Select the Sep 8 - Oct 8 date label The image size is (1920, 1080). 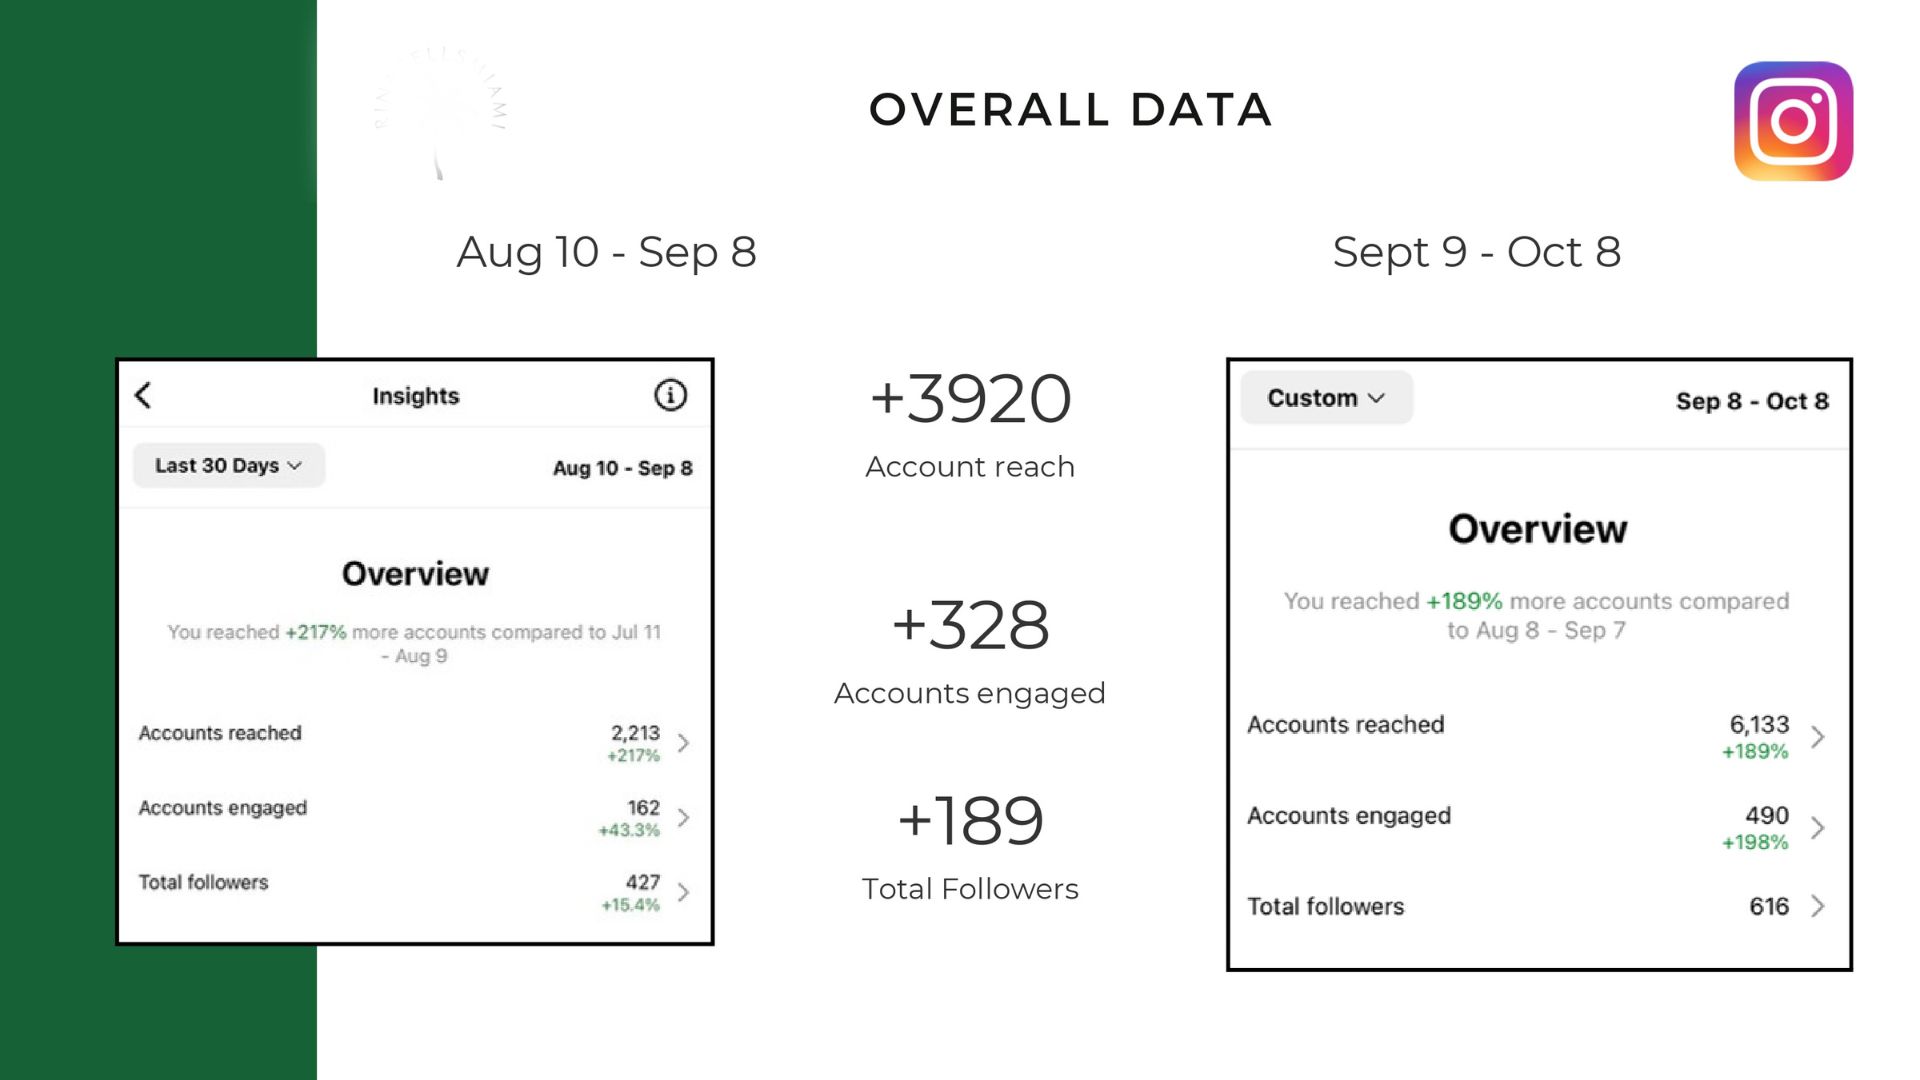(x=1752, y=401)
